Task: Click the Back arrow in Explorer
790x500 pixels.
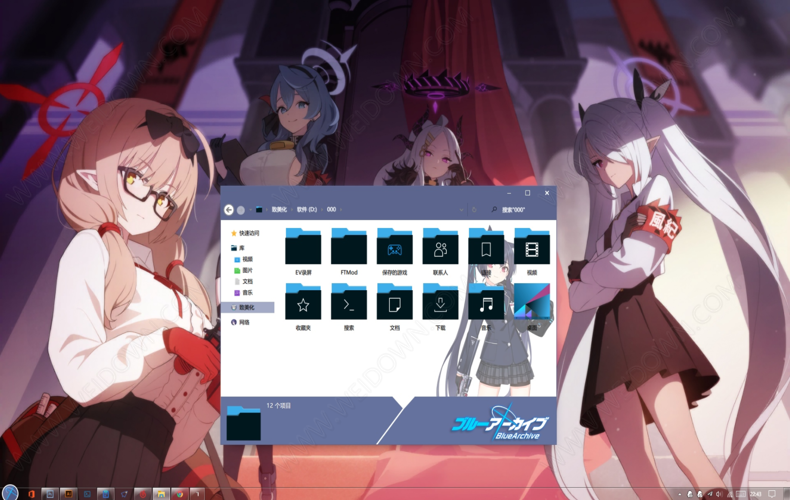Action: click(229, 210)
